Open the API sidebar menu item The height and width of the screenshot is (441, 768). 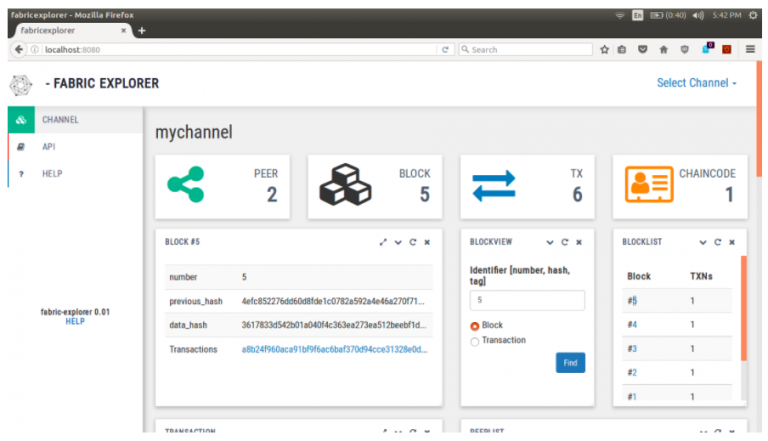pos(48,146)
